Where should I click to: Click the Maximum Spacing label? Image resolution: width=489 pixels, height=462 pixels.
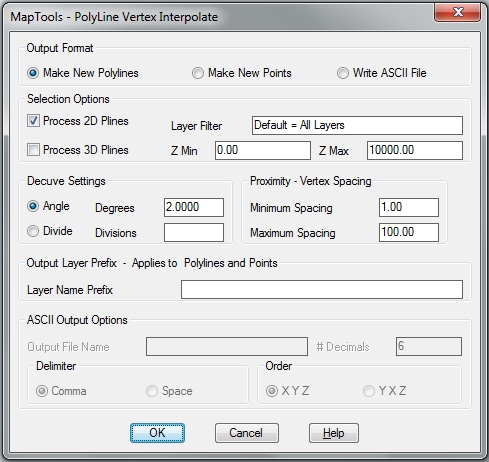click(x=293, y=233)
